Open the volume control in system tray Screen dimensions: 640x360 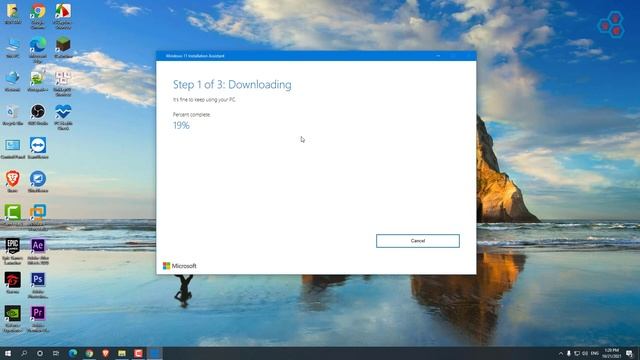click(x=585, y=353)
